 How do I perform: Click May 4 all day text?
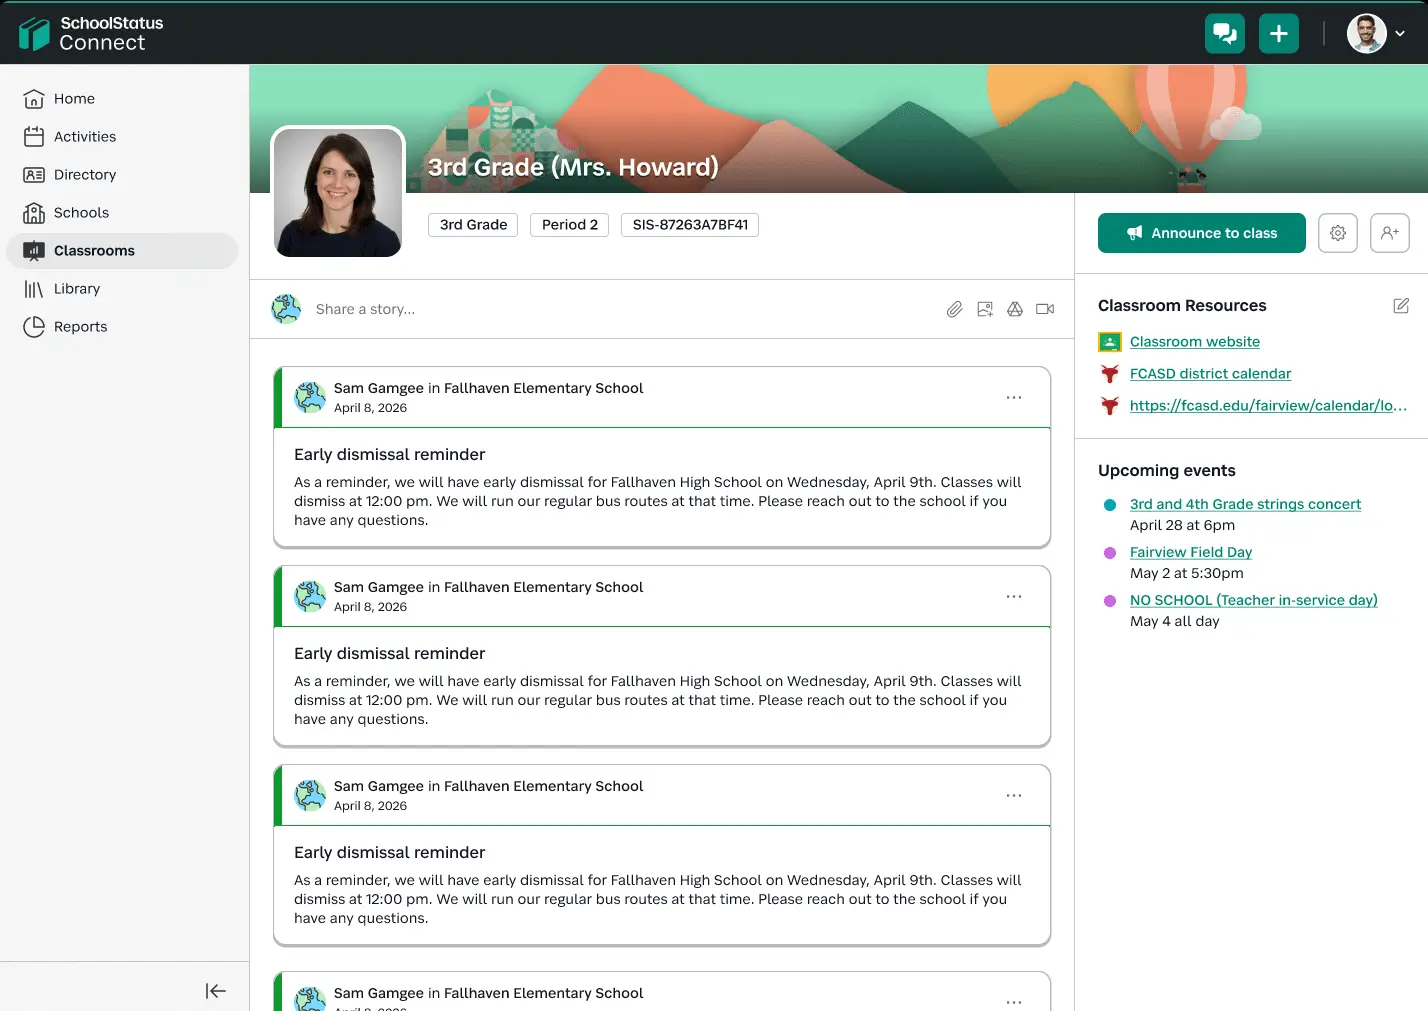pyautogui.click(x=1175, y=622)
